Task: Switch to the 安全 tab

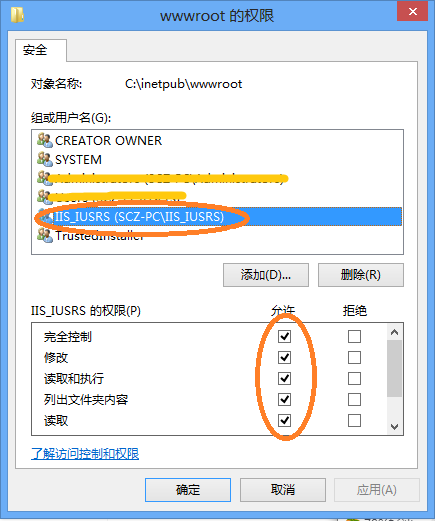Action: pos(35,50)
